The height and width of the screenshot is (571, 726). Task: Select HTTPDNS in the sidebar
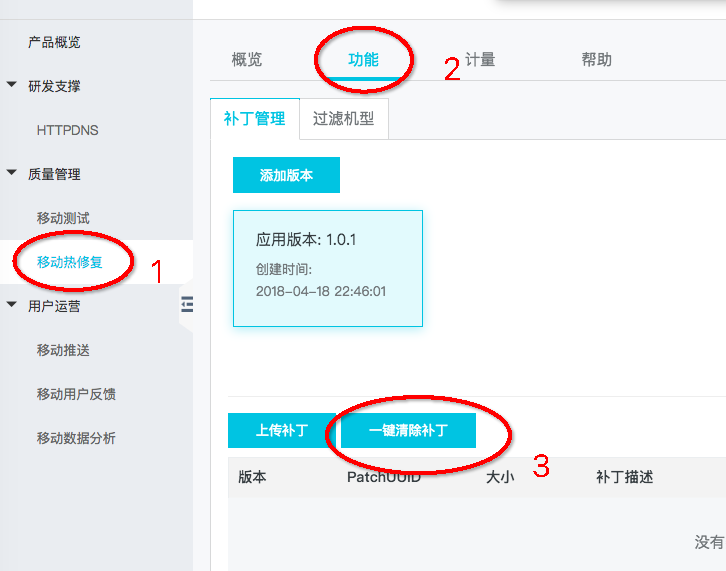[67, 130]
